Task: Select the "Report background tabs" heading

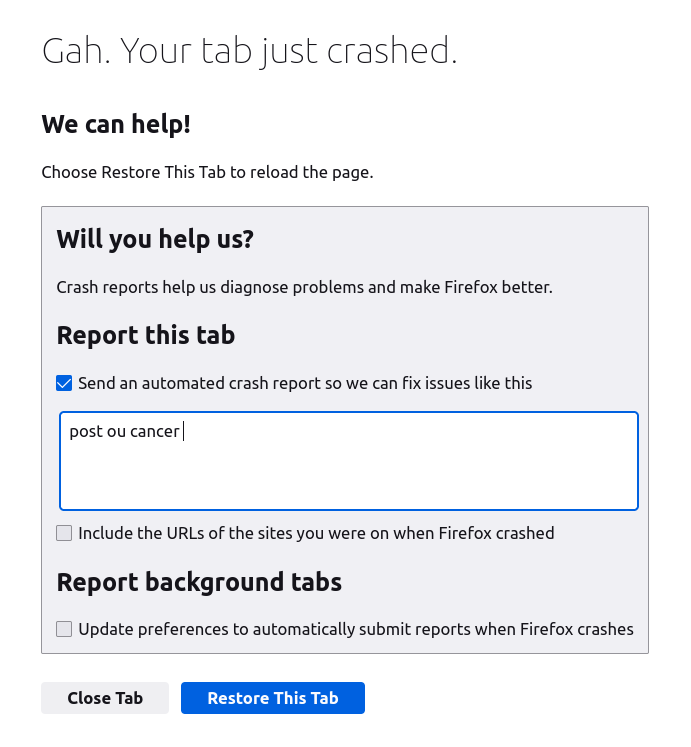Action: [199, 582]
